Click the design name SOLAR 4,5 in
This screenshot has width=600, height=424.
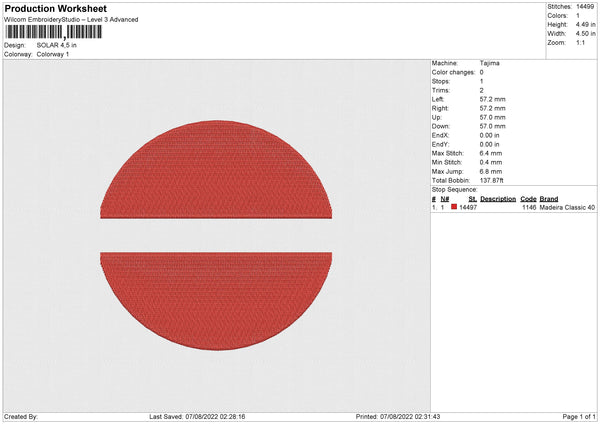click(55, 45)
